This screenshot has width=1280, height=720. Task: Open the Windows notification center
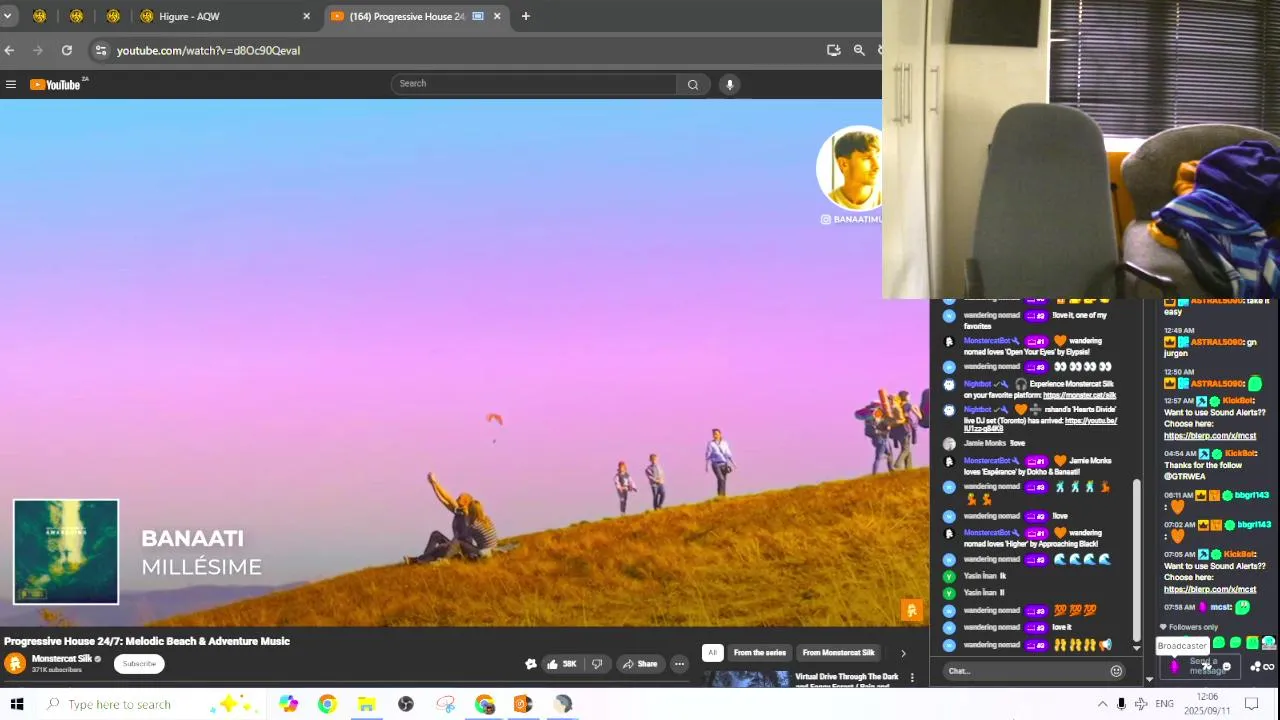click(x=1250, y=704)
